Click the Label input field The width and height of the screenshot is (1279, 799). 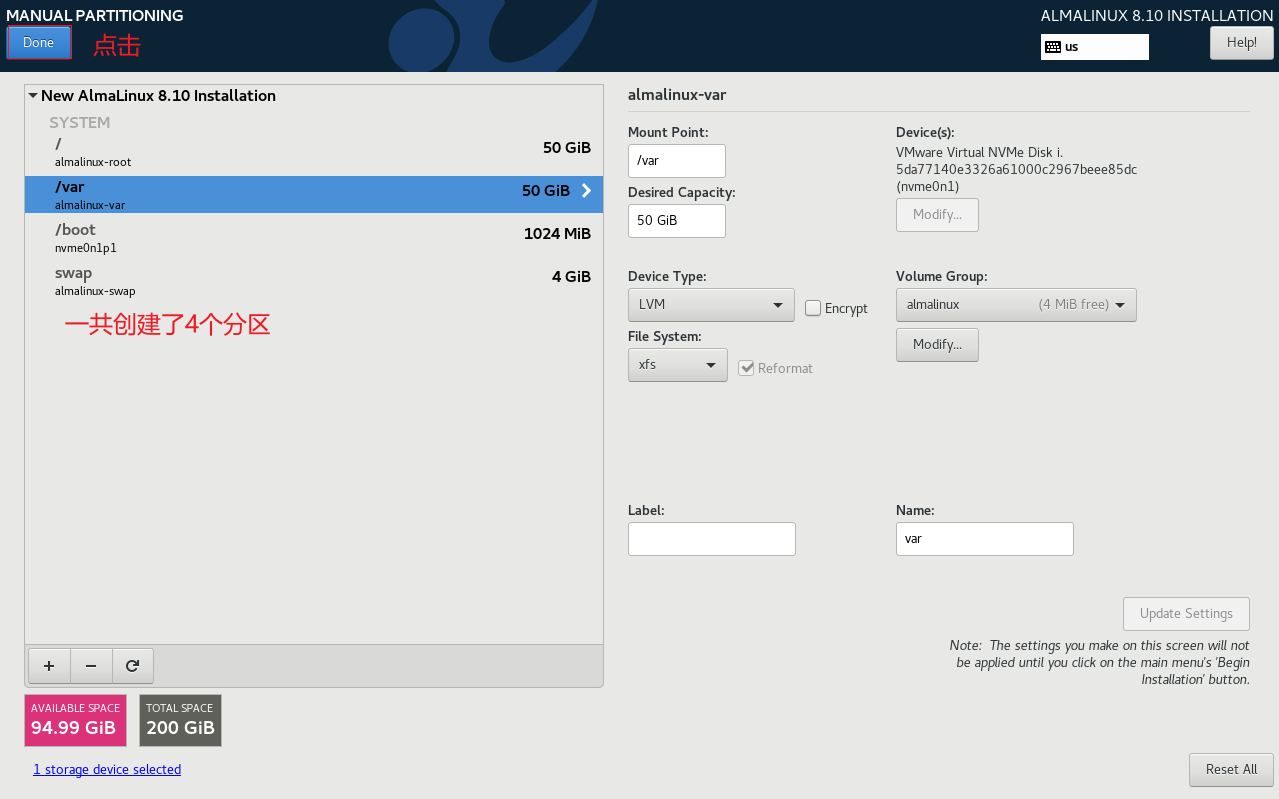click(x=712, y=539)
